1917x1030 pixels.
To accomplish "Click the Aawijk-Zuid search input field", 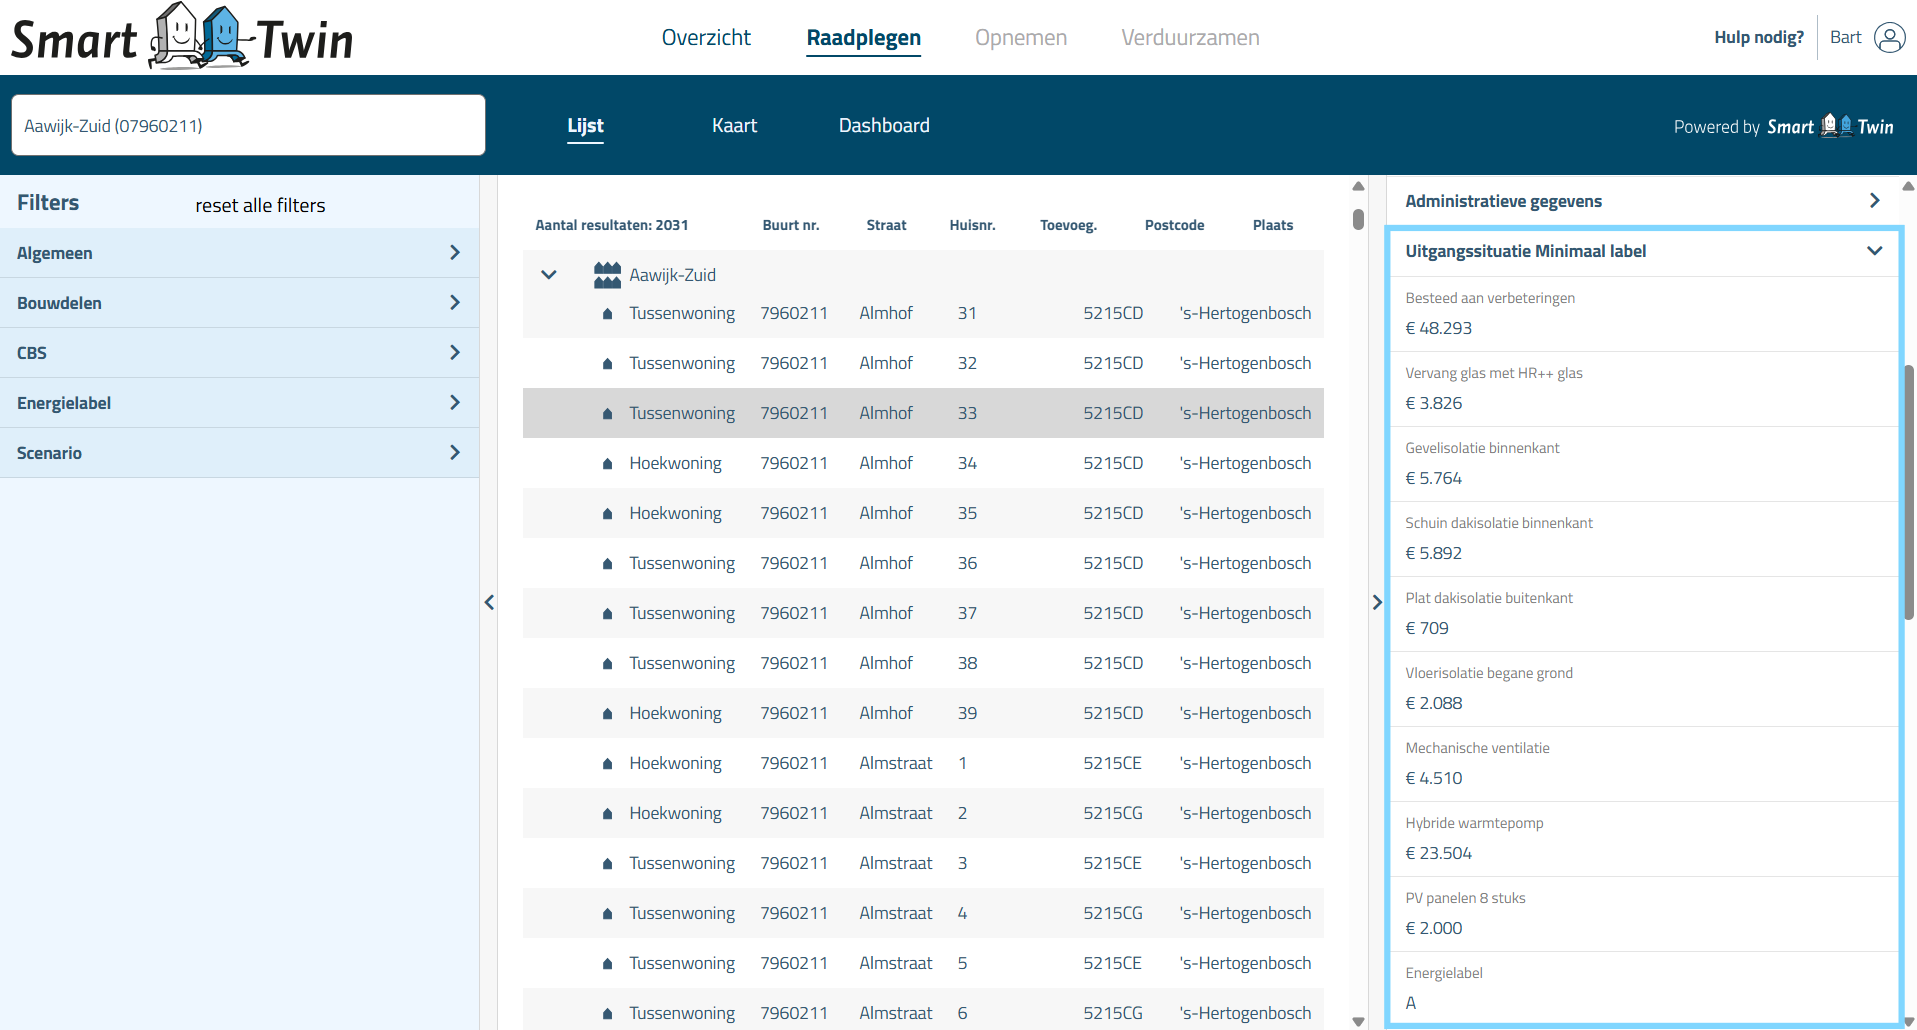I will (248, 126).
